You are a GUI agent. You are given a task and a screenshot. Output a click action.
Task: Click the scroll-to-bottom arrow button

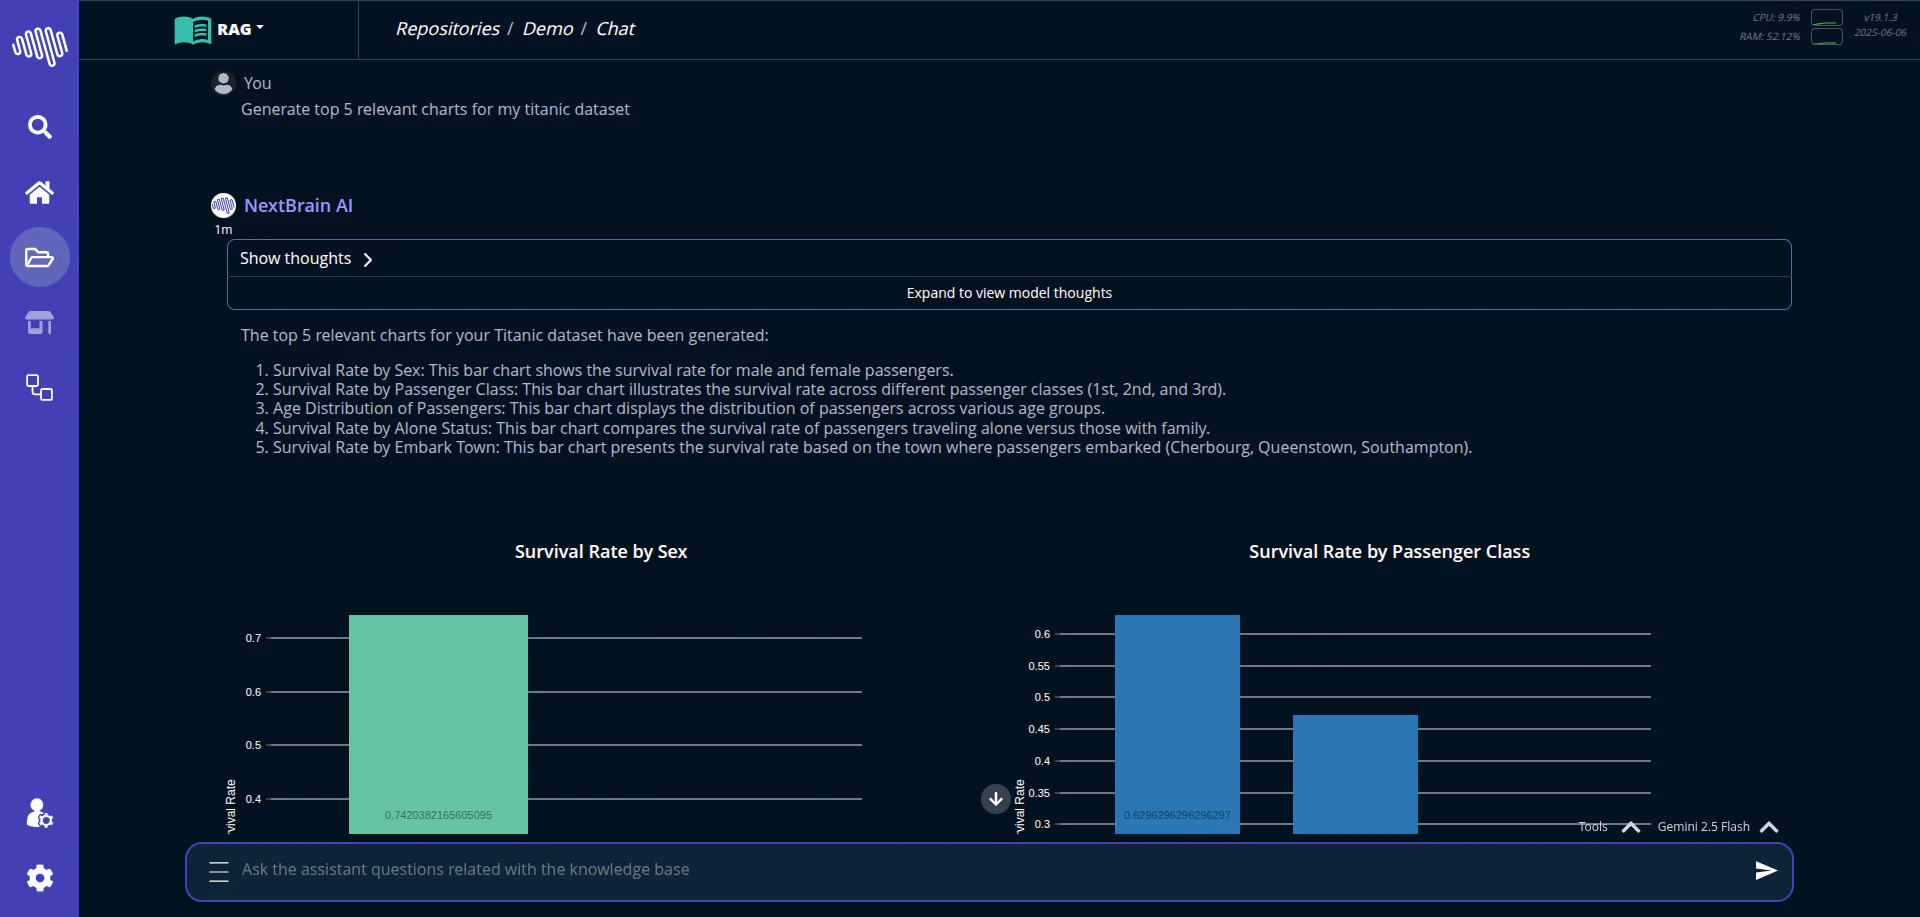click(x=995, y=799)
